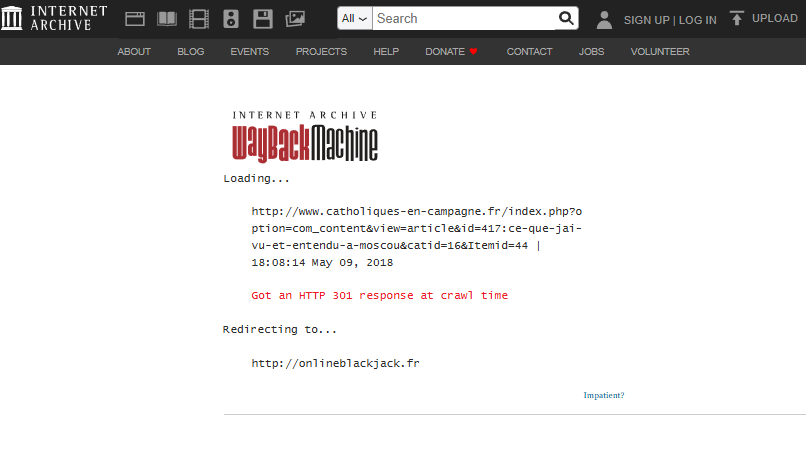806x450 pixels.
Task: Open the Images icon
Action: [295, 19]
